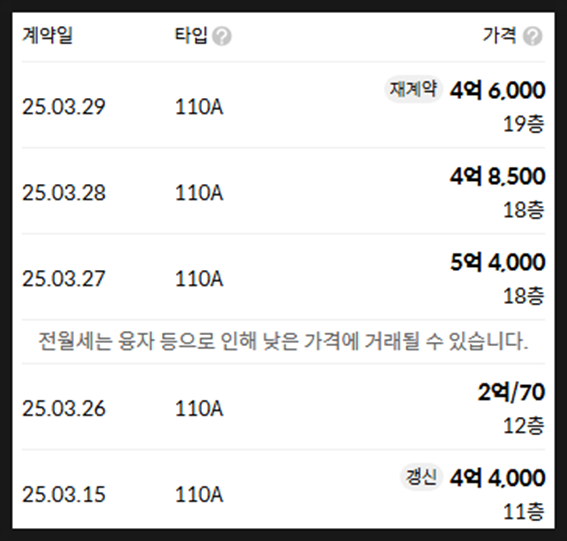Screen dimensions: 567x541
Task: Click the 타입 column header label
Action: tap(191, 35)
